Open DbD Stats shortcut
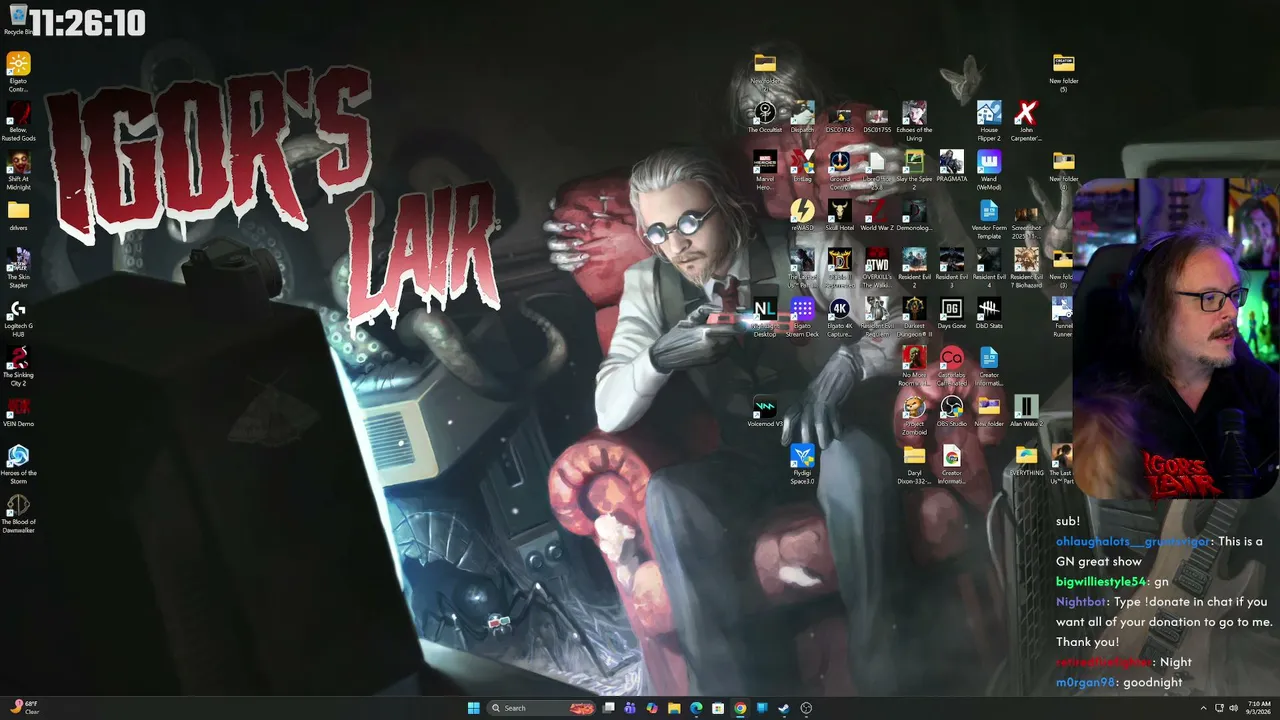Viewport: 1280px width, 720px height. pyautogui.click(x=989, y=313)
